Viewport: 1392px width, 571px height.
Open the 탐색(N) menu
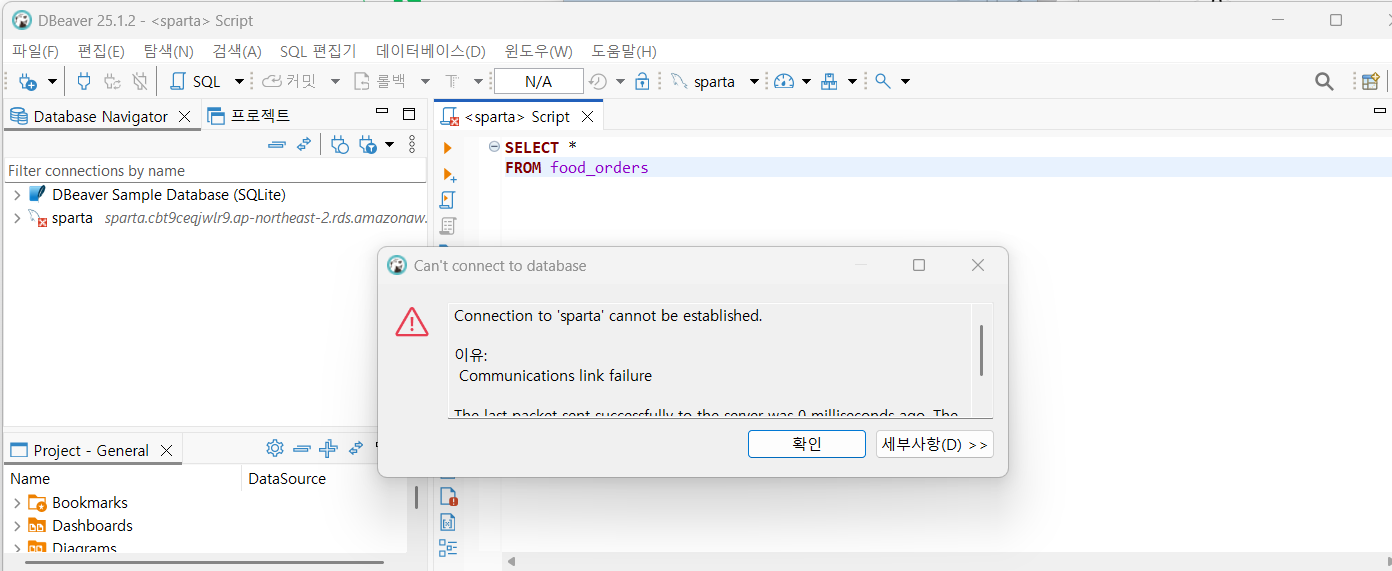[168, 51]
